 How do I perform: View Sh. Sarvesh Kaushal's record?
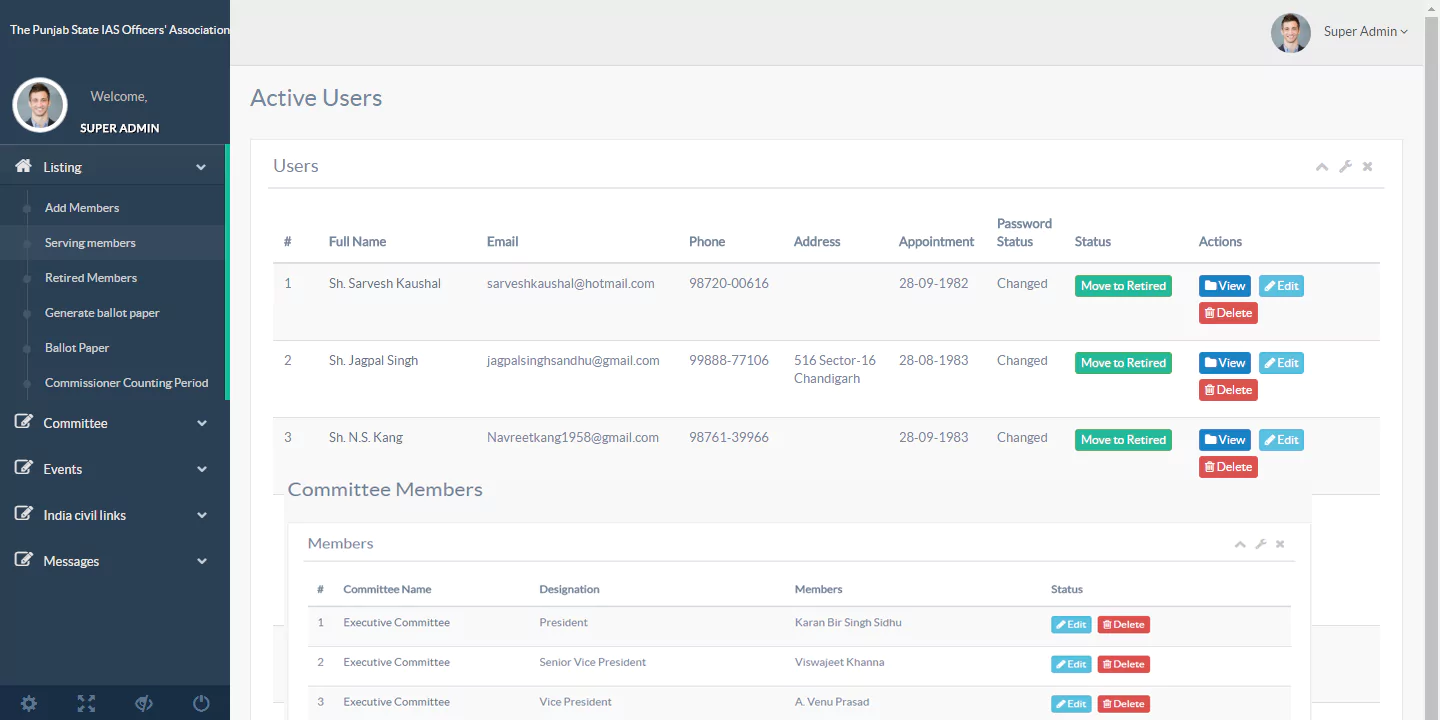coord(1225,286)
